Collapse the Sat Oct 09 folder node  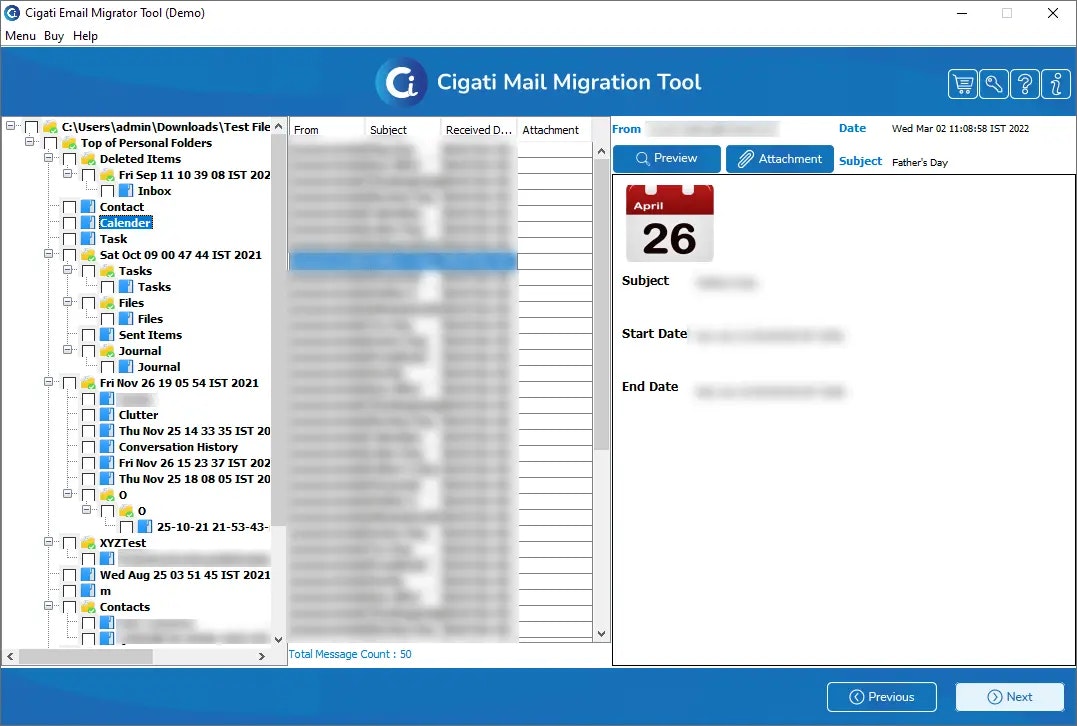tap(49, 253)
